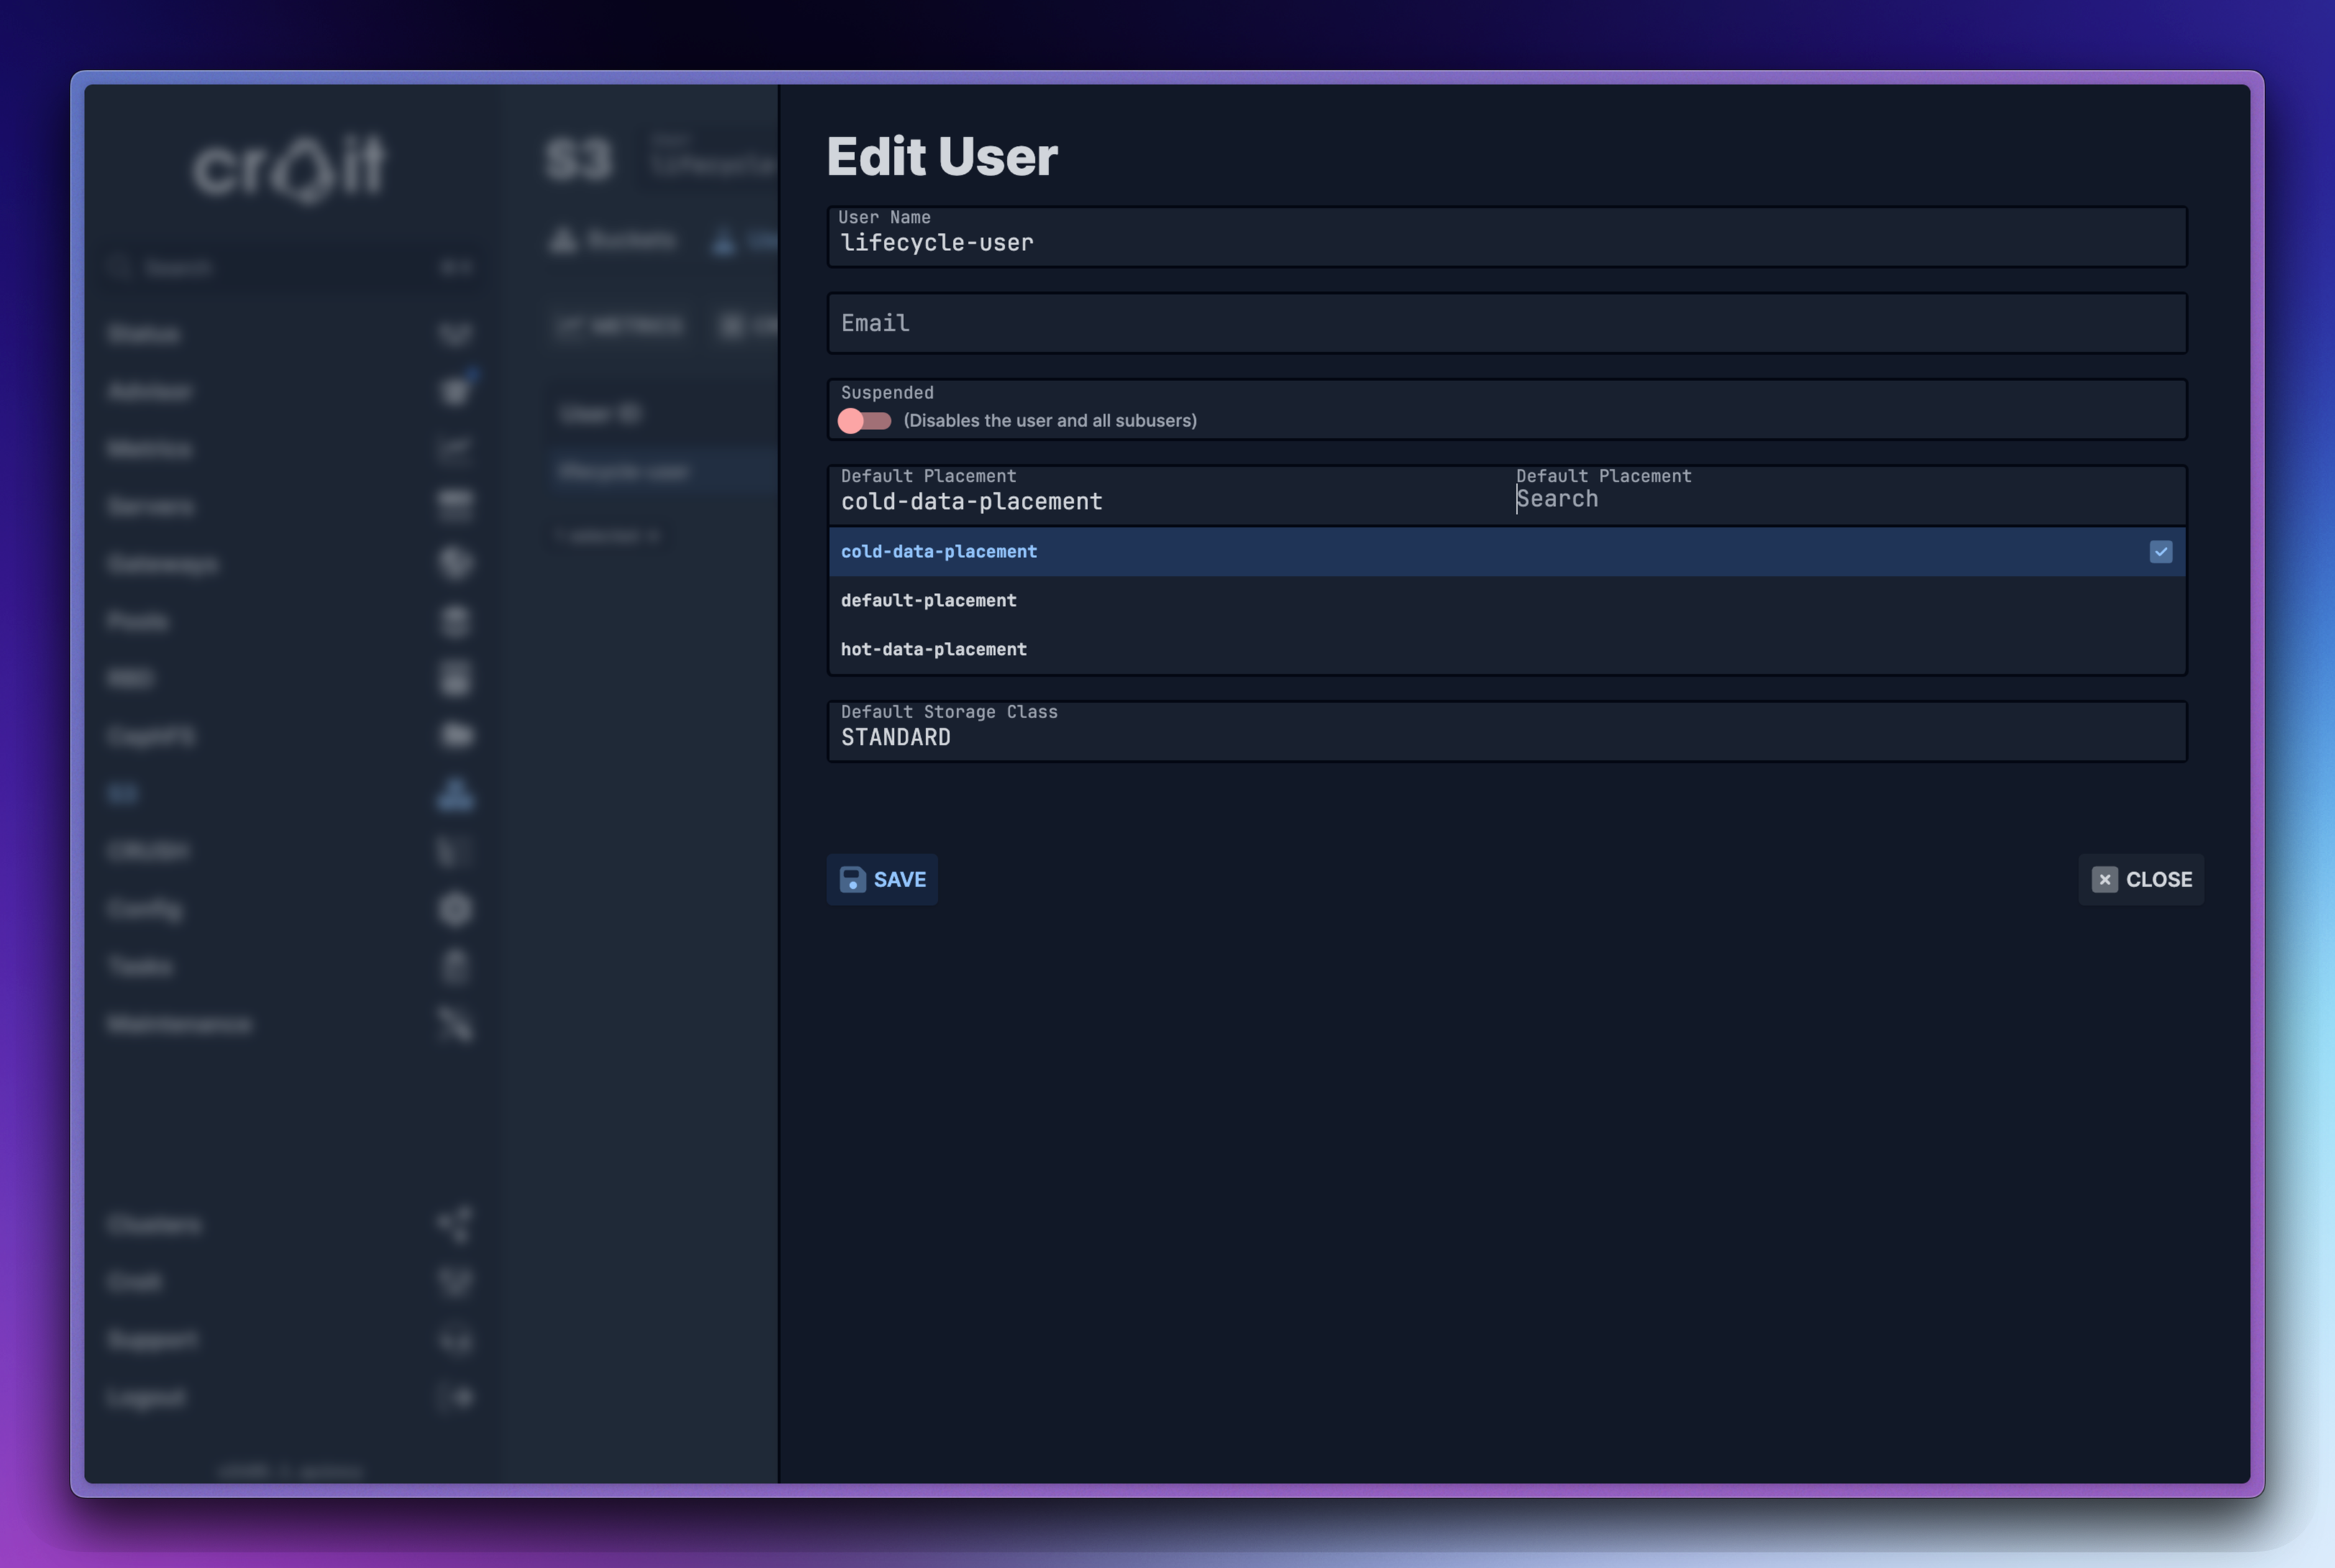This screenshot has width=2335, height=1568.
Task: Click the X icon on Close button
Action: (x=2104, y=879)
